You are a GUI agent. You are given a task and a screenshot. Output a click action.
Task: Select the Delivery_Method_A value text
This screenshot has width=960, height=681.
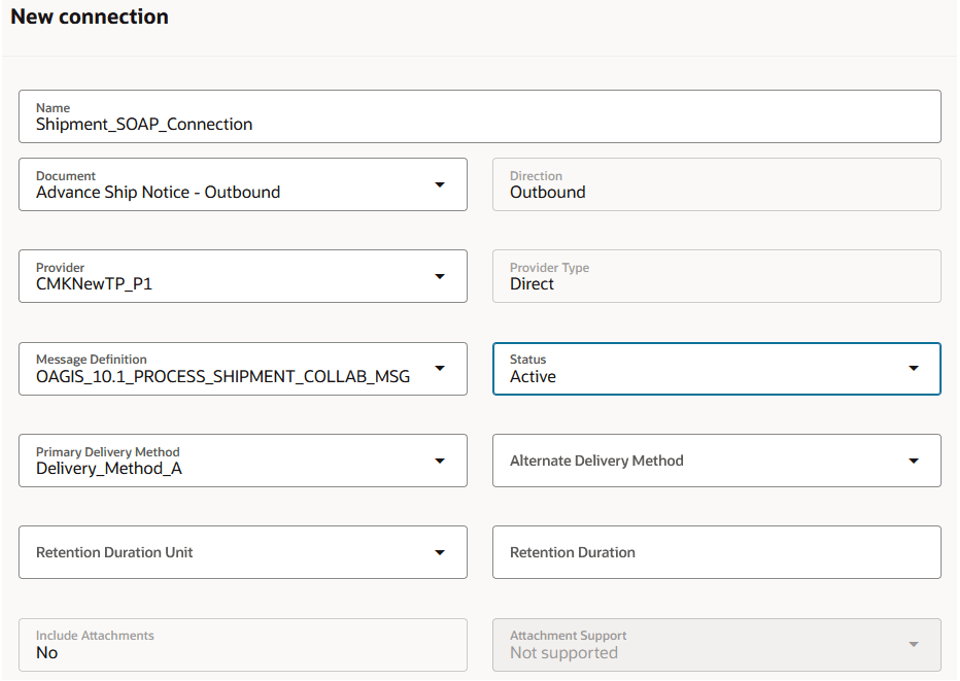point(109,468)
